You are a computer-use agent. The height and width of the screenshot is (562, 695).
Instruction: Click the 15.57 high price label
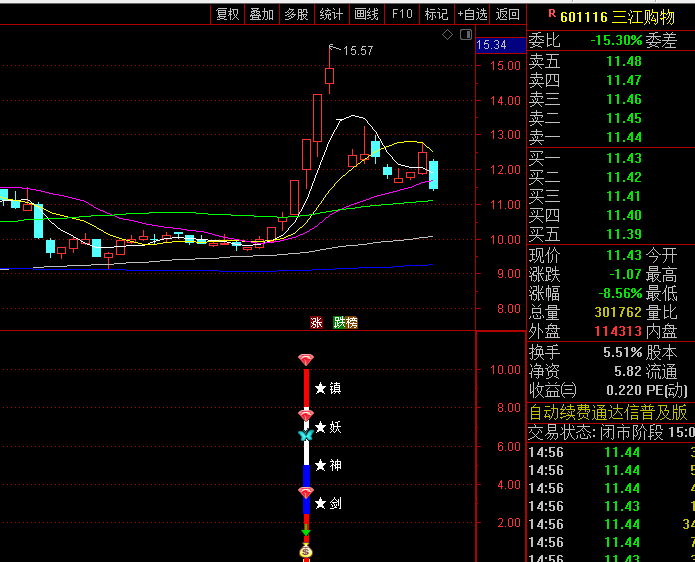tap(358, 51)
